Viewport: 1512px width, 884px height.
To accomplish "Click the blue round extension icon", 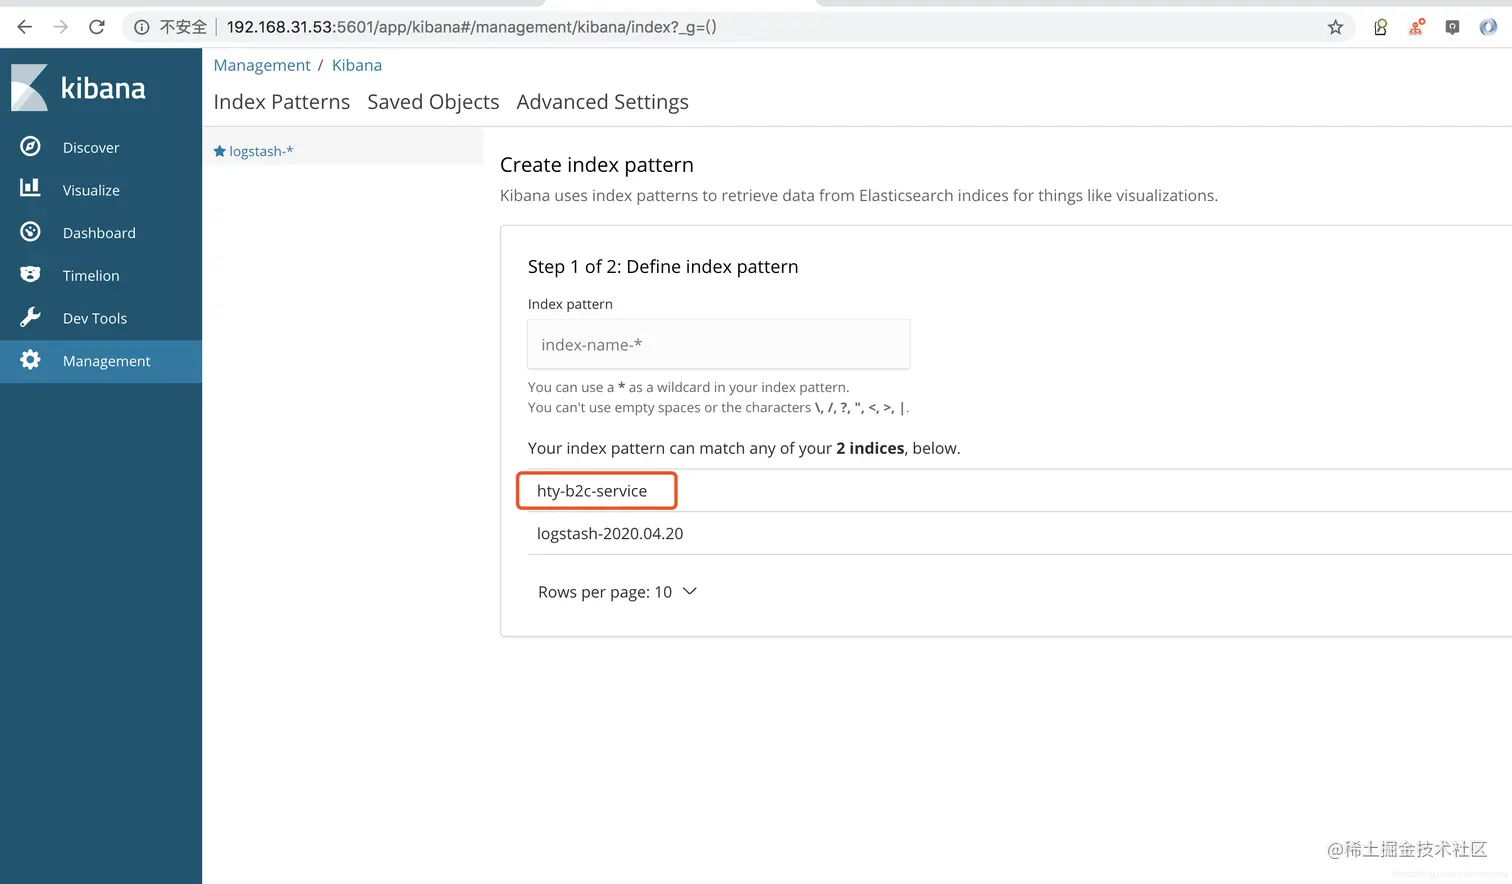I will tap(1488, 27).
